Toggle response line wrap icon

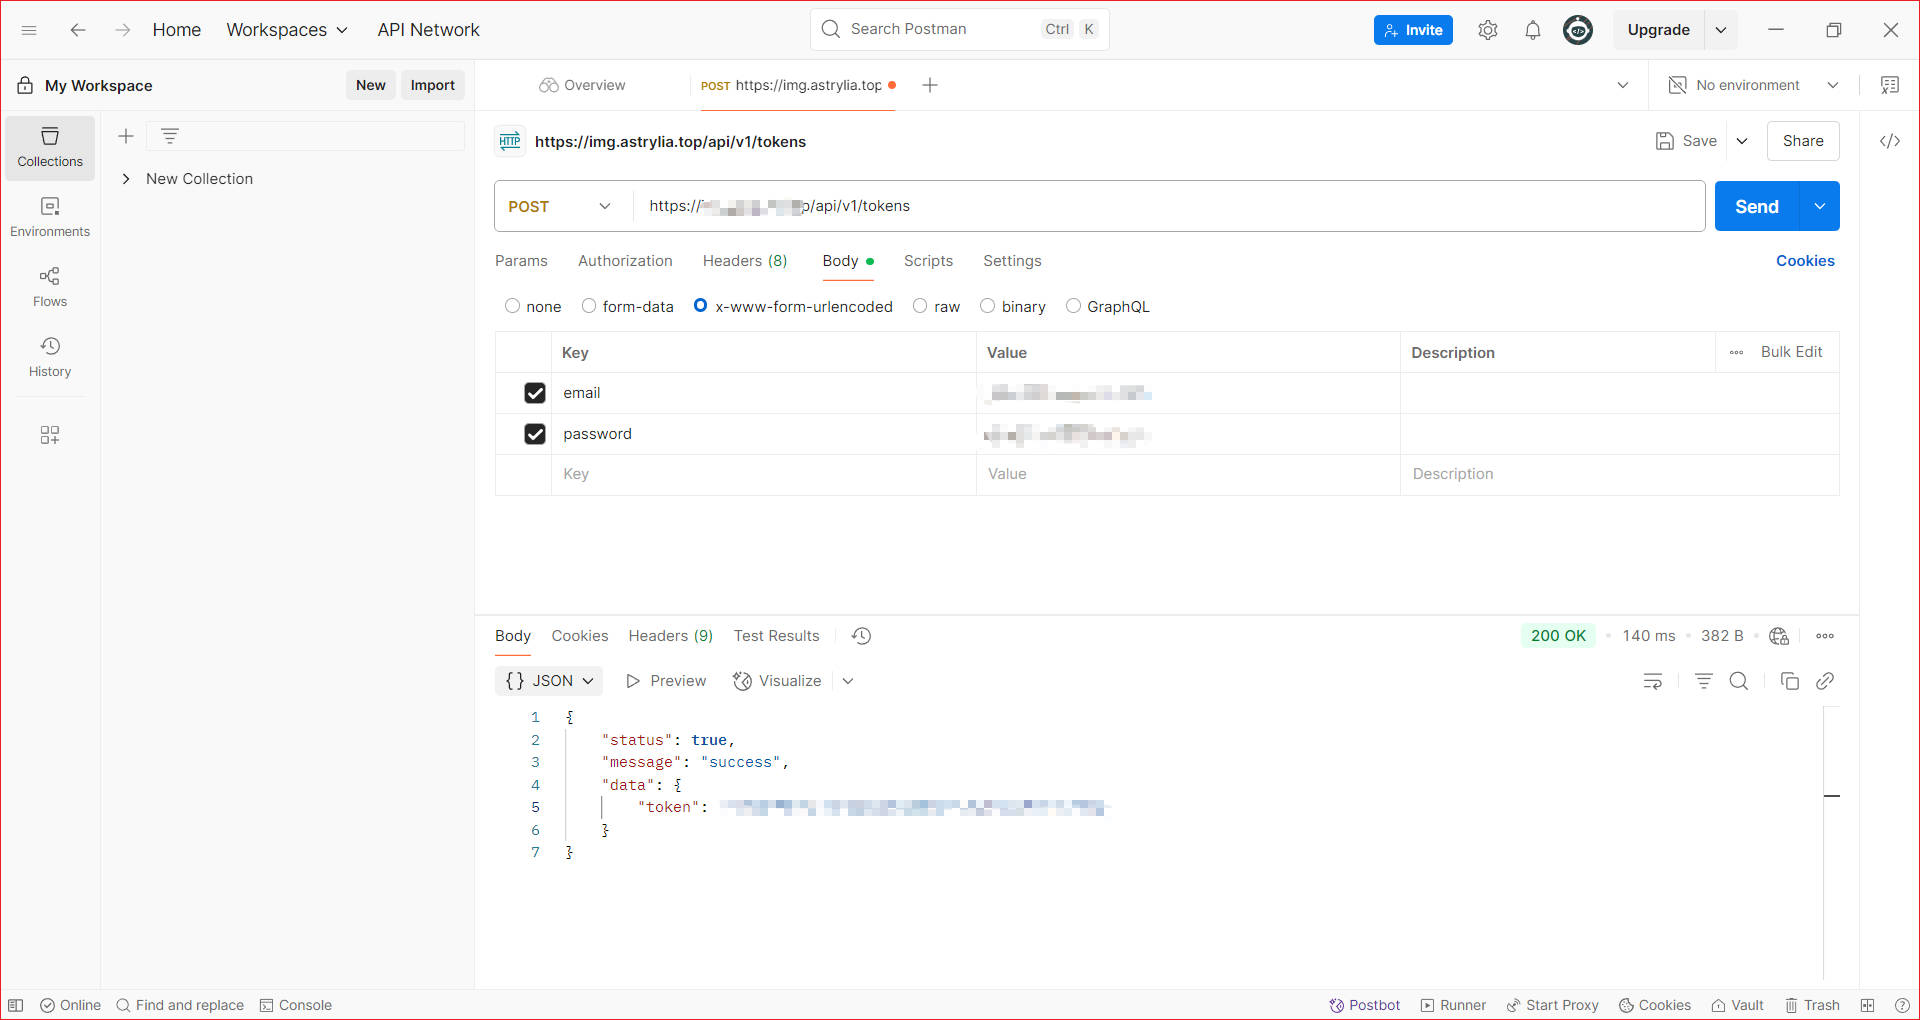[1653, 681]
